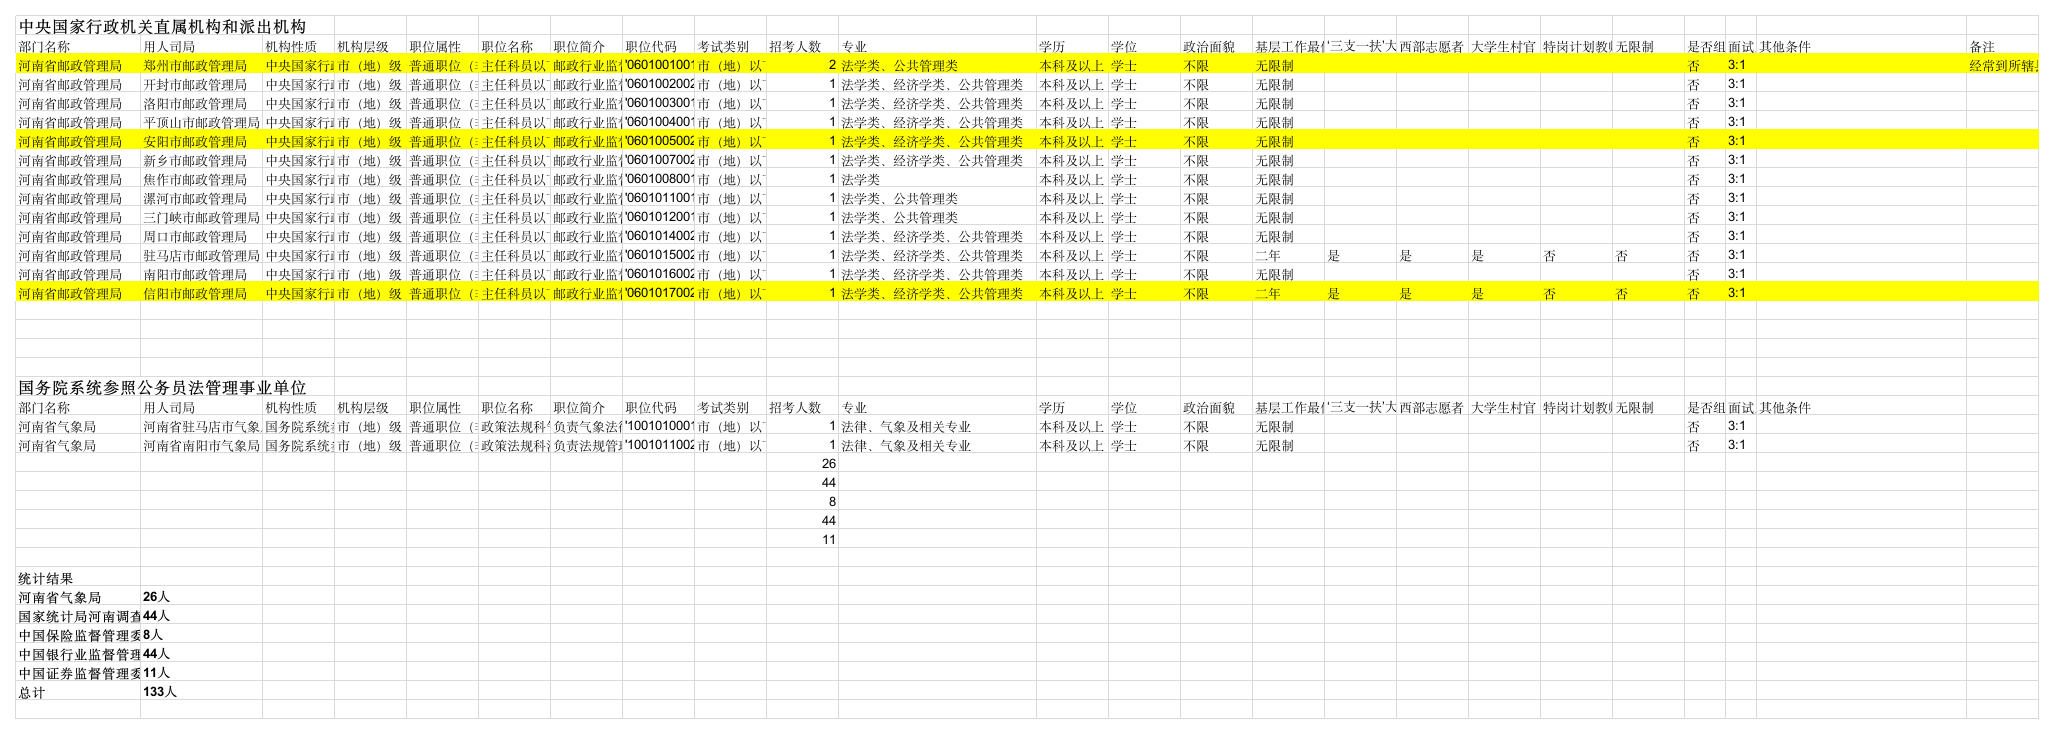Image resolution: width=2054 pixels, height=734 pixels.
Task: Click position code '1001011002 in weather bureau table
Action: (658, 445)
